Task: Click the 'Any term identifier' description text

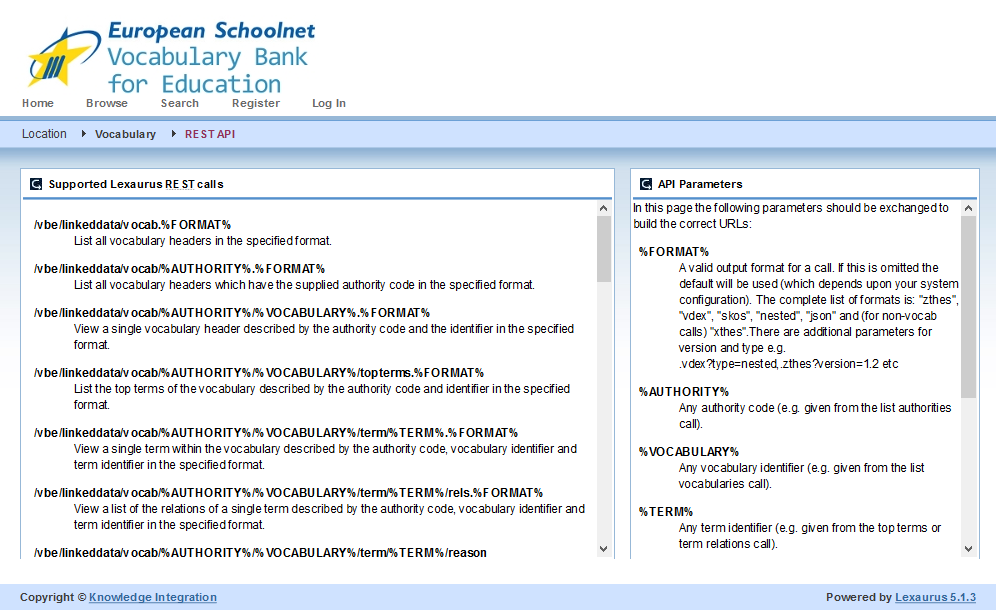Action: (810, 536)
